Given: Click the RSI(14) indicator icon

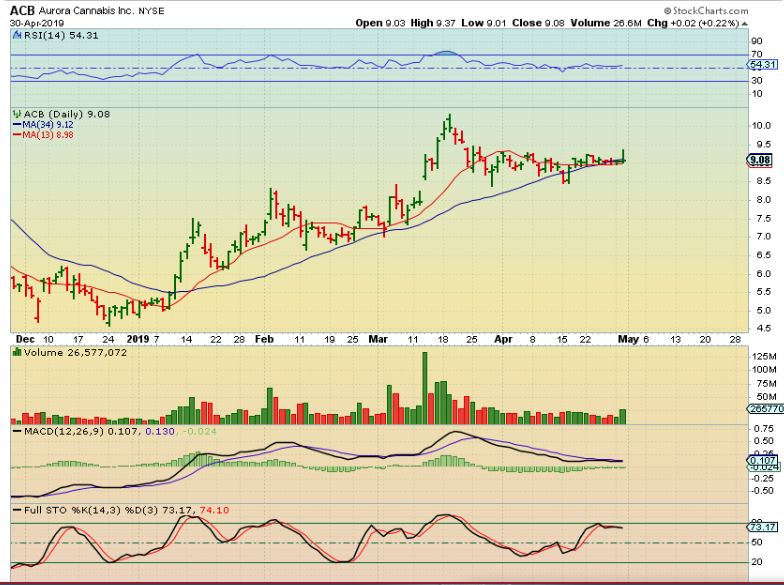Looking at the screenshot, I should pos(16,34).
